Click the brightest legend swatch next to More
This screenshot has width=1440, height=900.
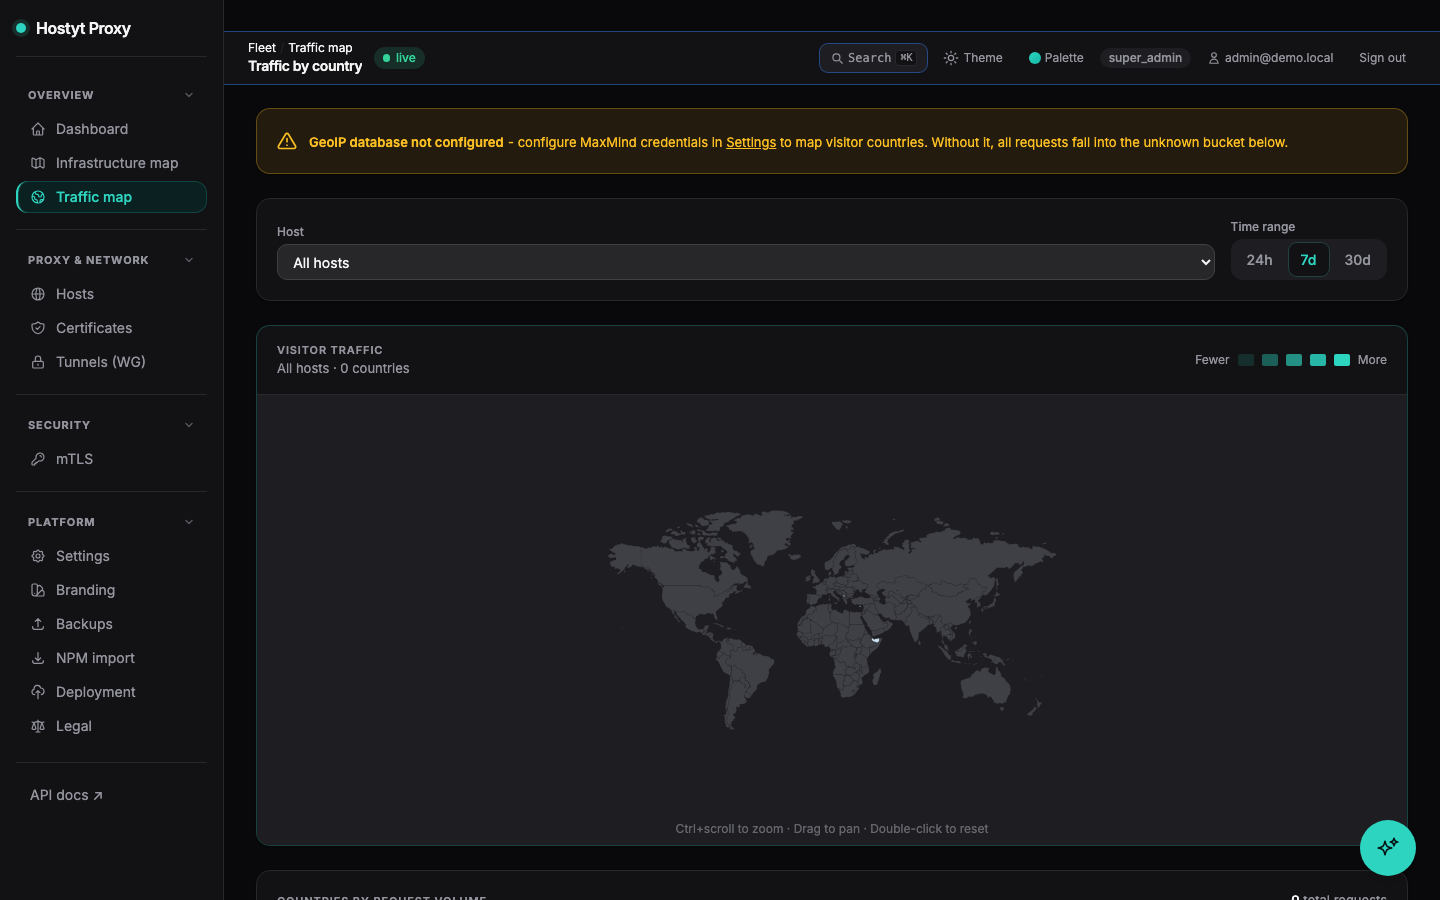(1342, 360)
